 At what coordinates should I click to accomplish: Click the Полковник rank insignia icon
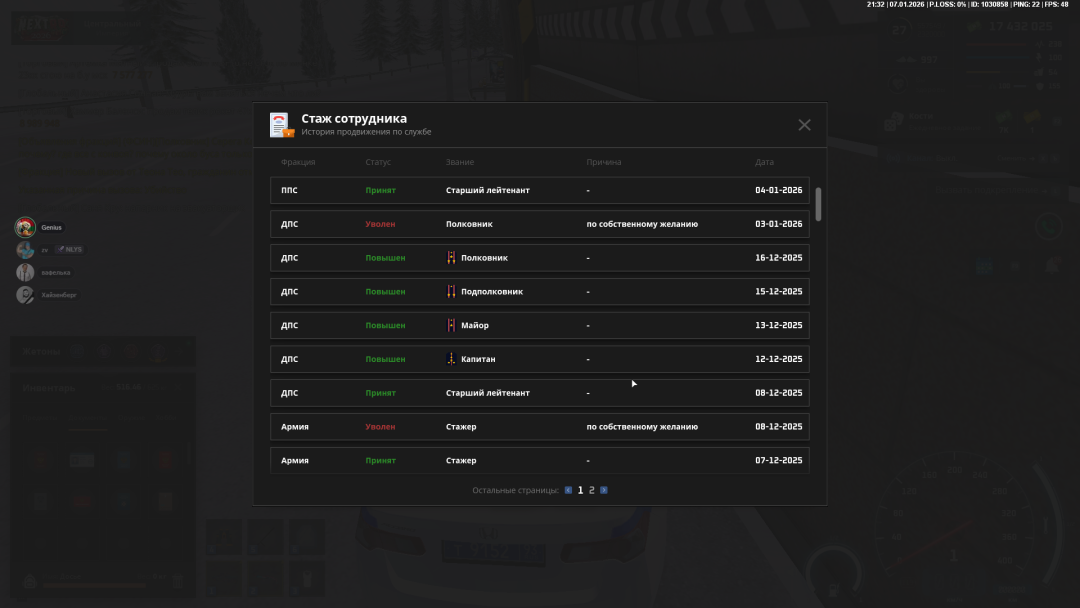[451, 258]
